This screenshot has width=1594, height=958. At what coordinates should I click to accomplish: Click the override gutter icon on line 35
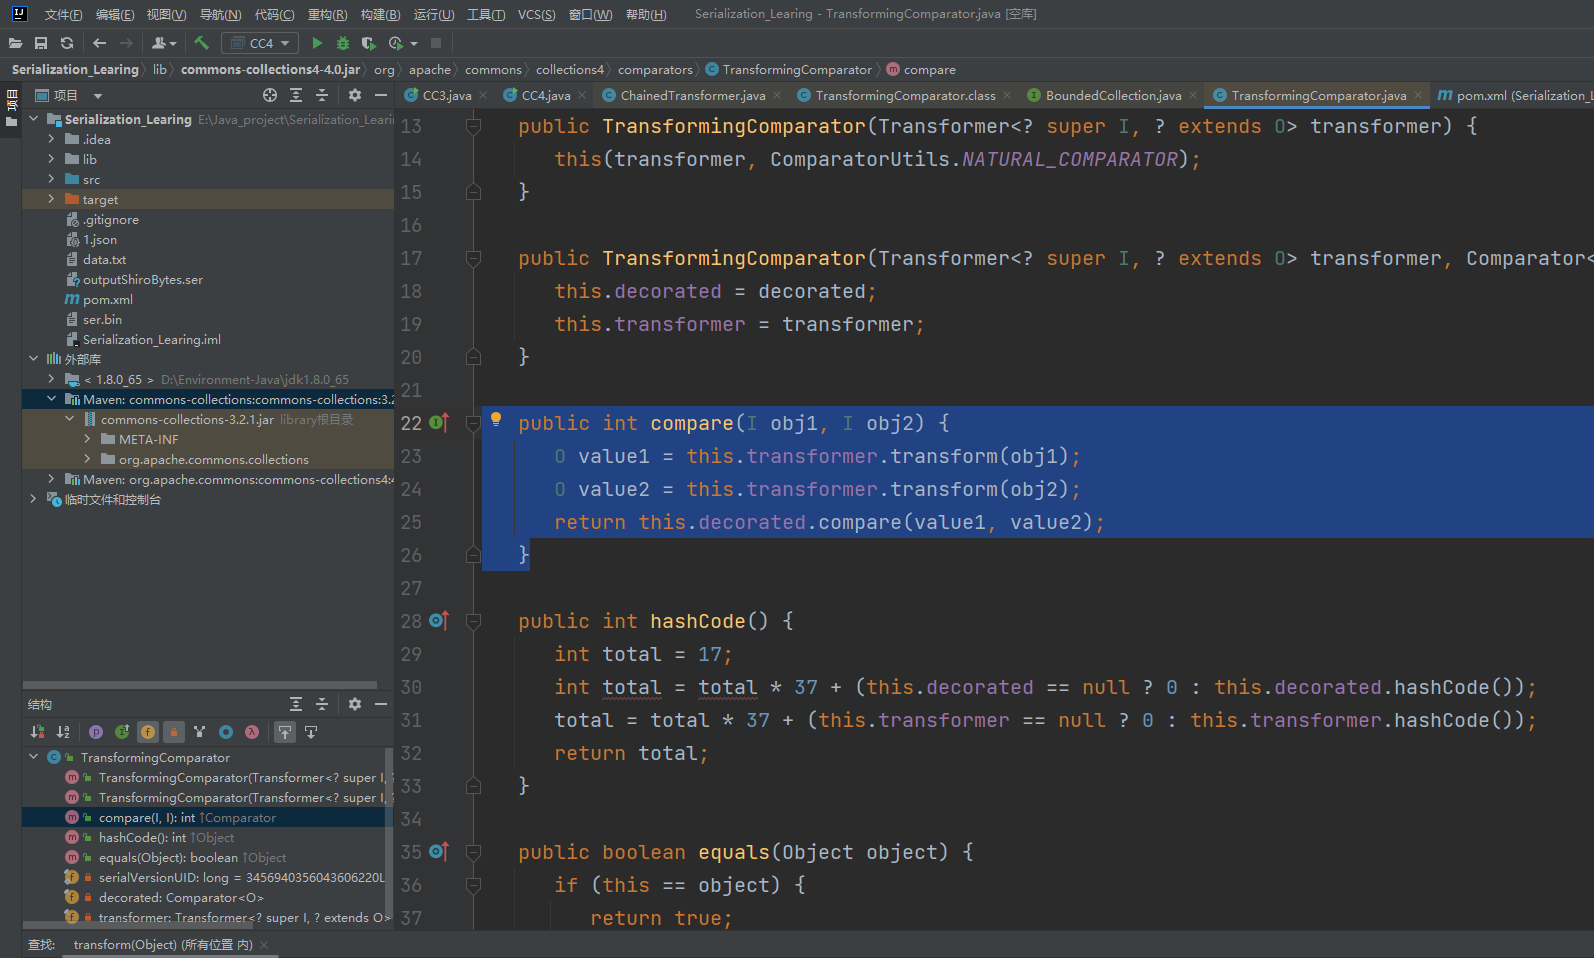click(439, 852)
